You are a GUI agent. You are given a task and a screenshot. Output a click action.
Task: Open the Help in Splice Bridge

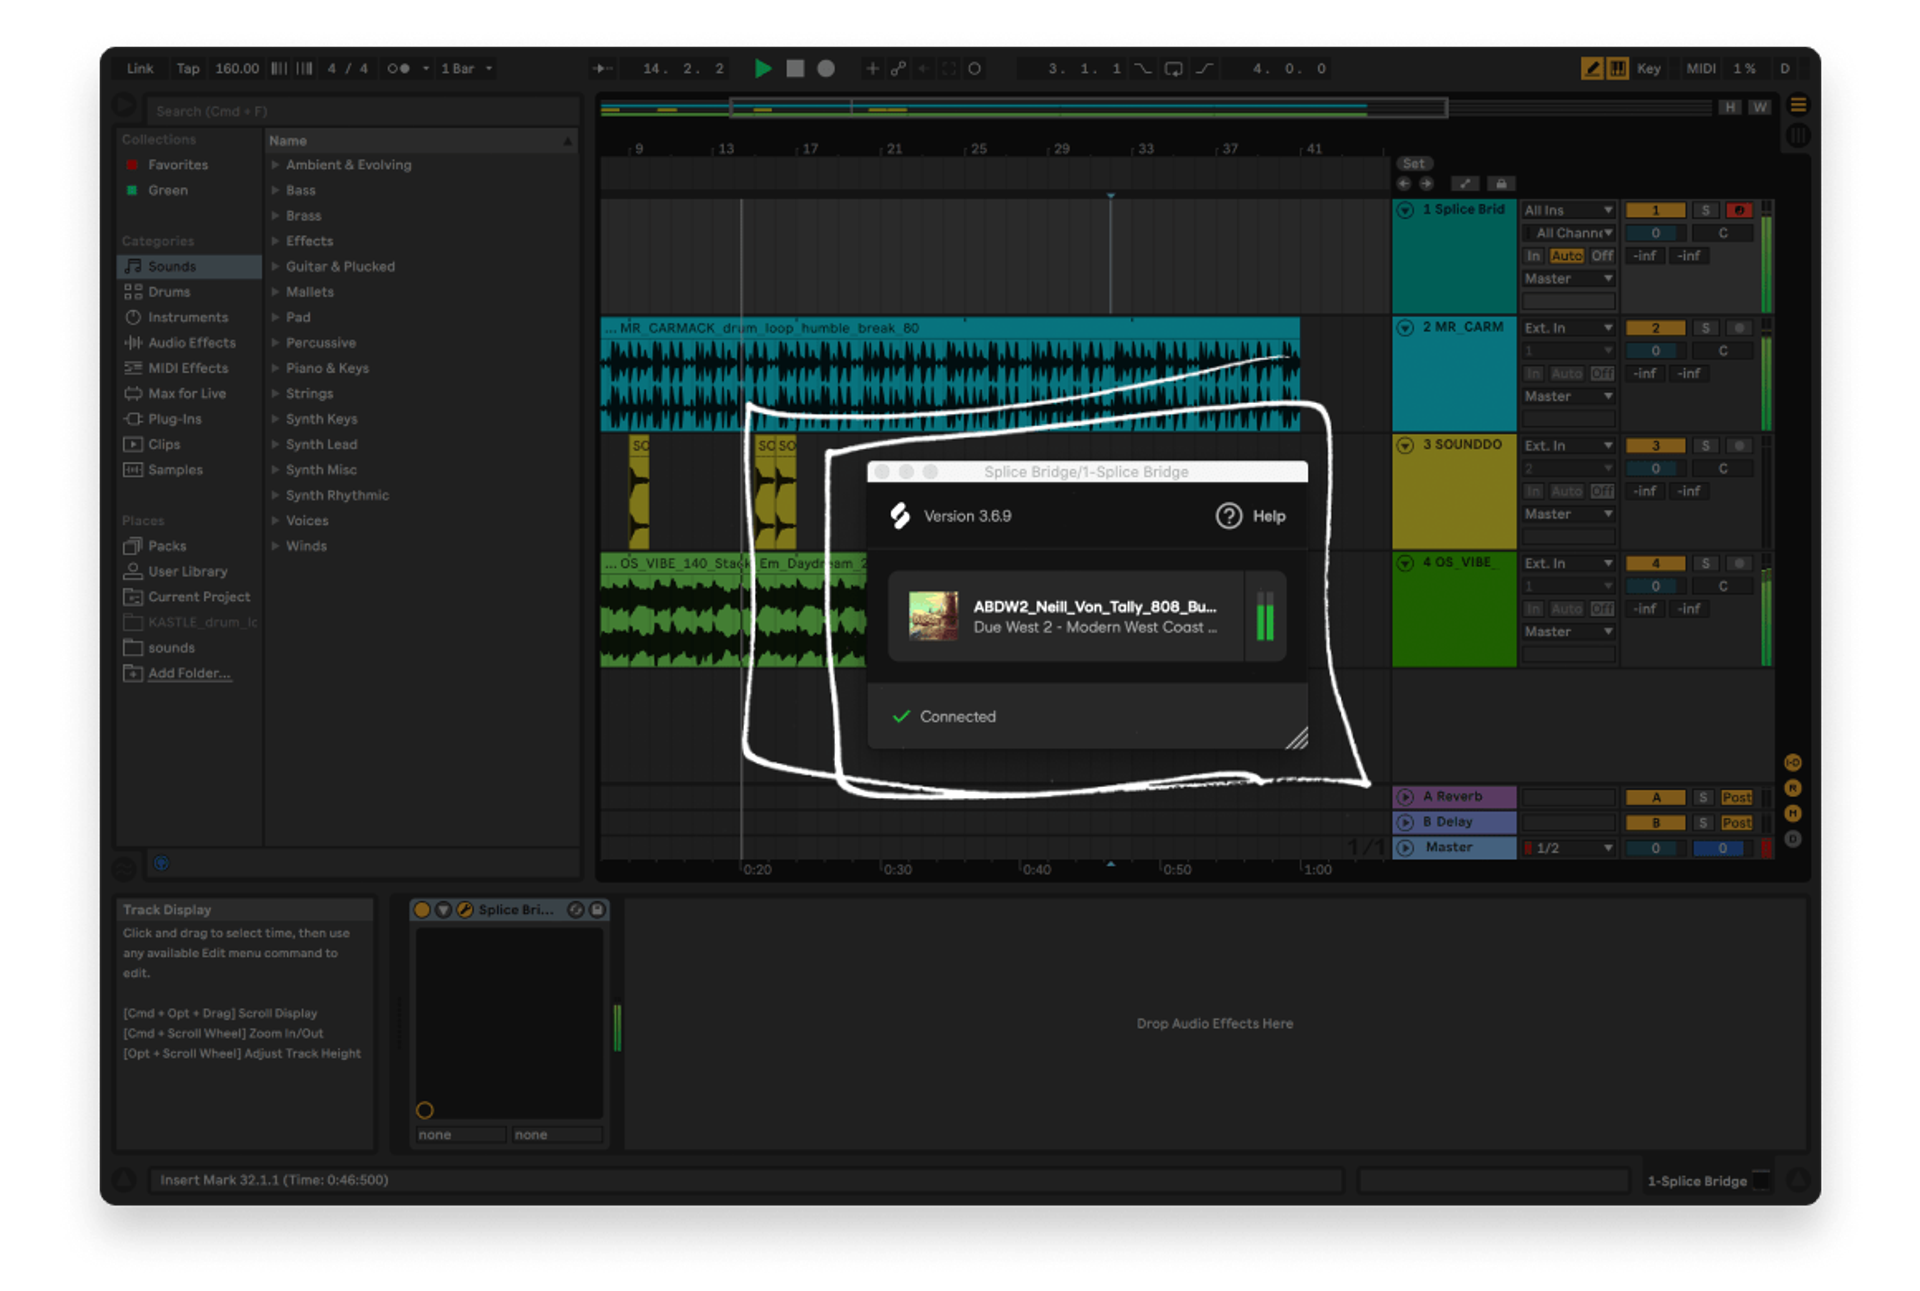tap(1250, 516)
